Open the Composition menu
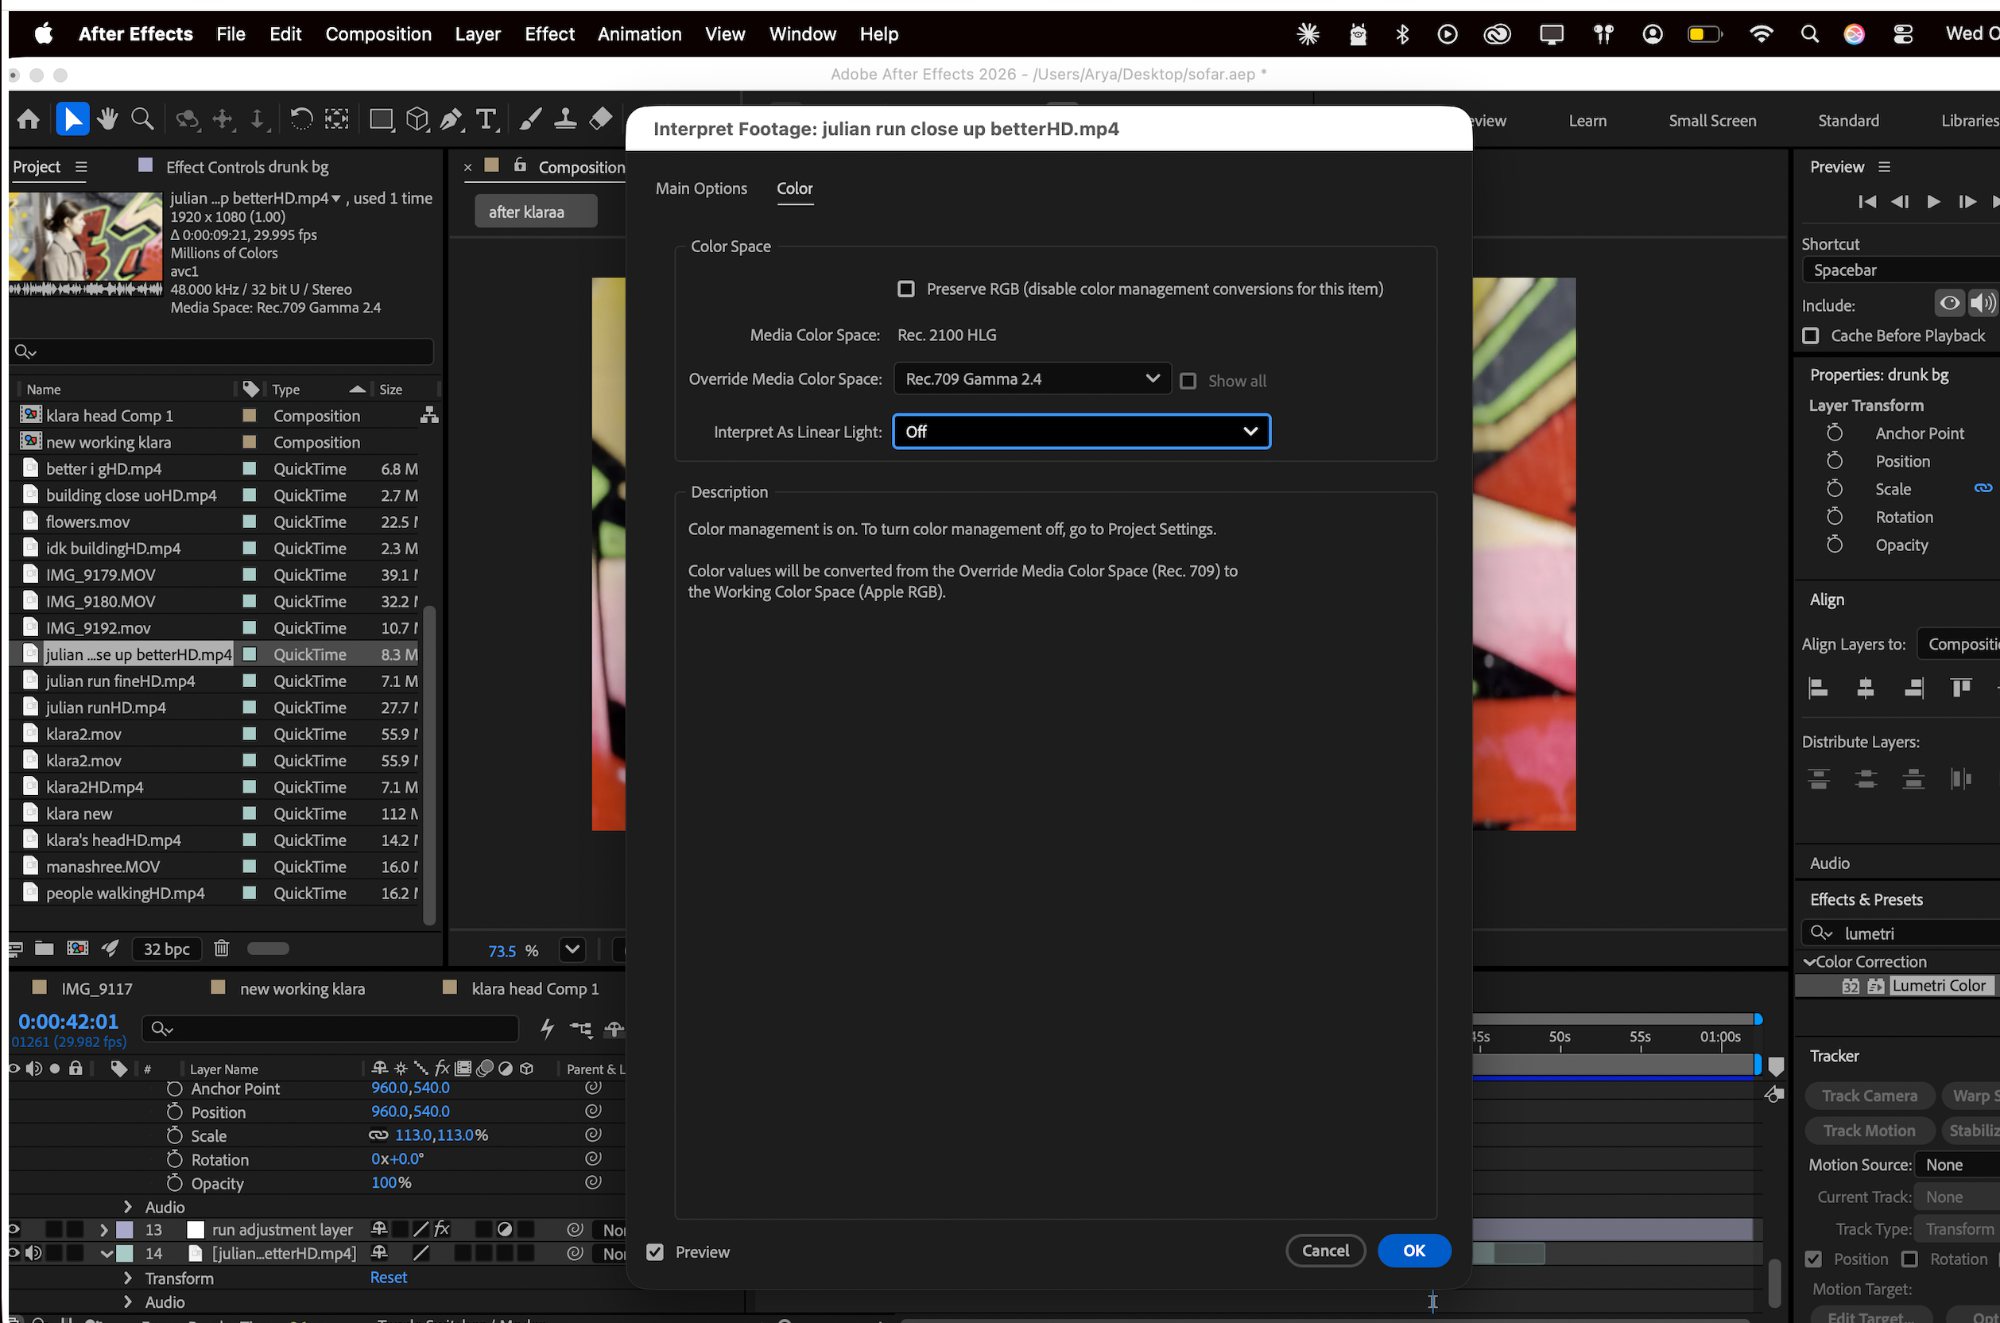The image size is (2000, 1323). 378,34
